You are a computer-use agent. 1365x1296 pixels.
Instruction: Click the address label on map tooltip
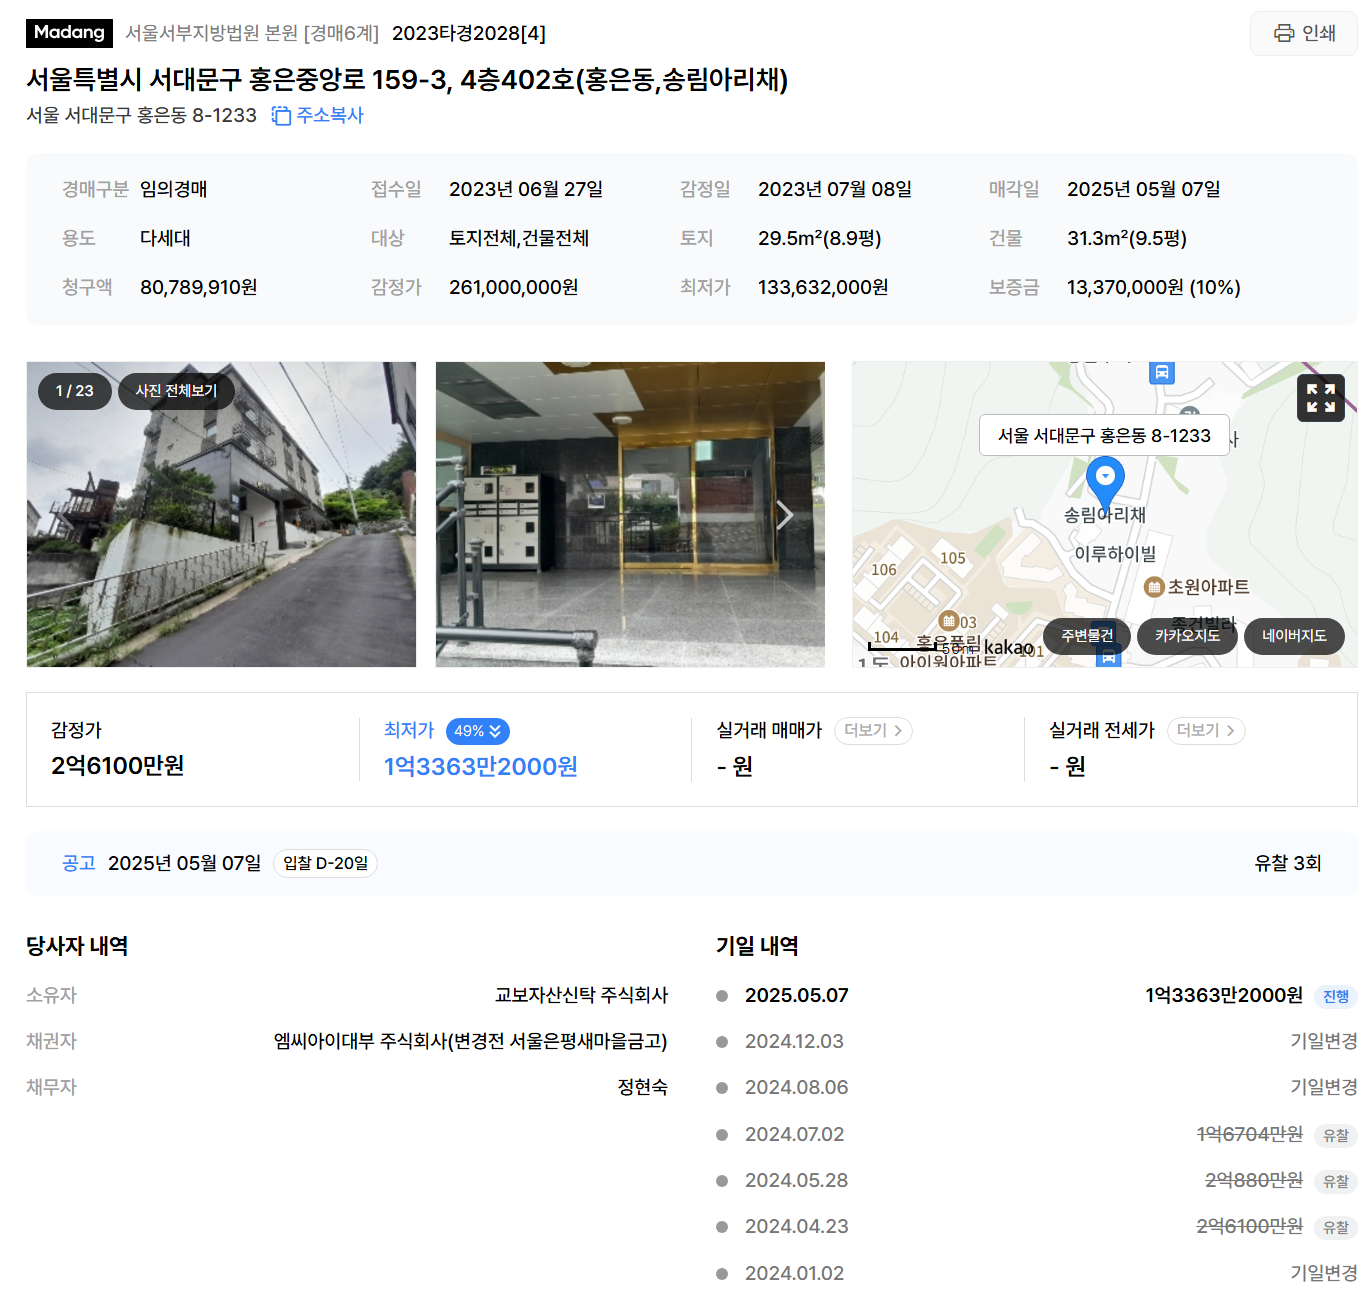pos(1104,435)
